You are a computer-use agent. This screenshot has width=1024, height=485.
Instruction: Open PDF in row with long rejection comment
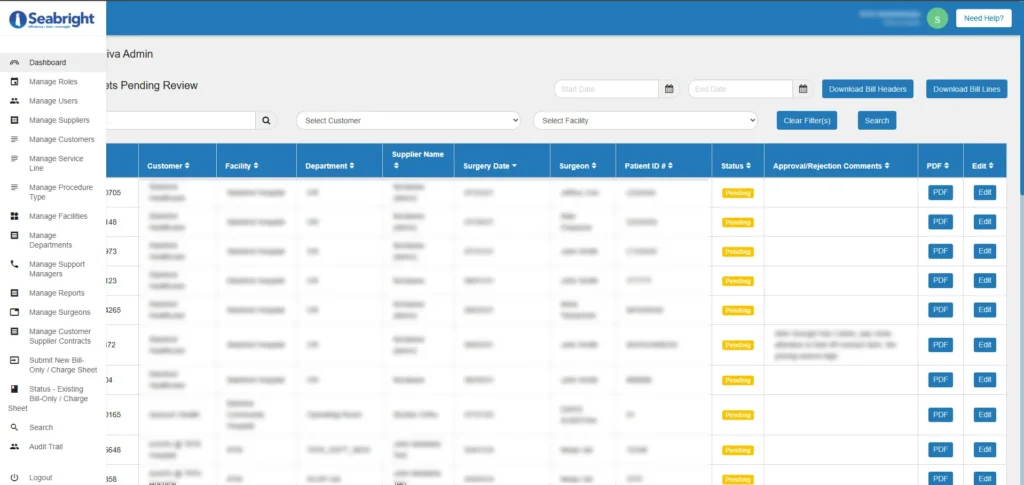(940, 345)
